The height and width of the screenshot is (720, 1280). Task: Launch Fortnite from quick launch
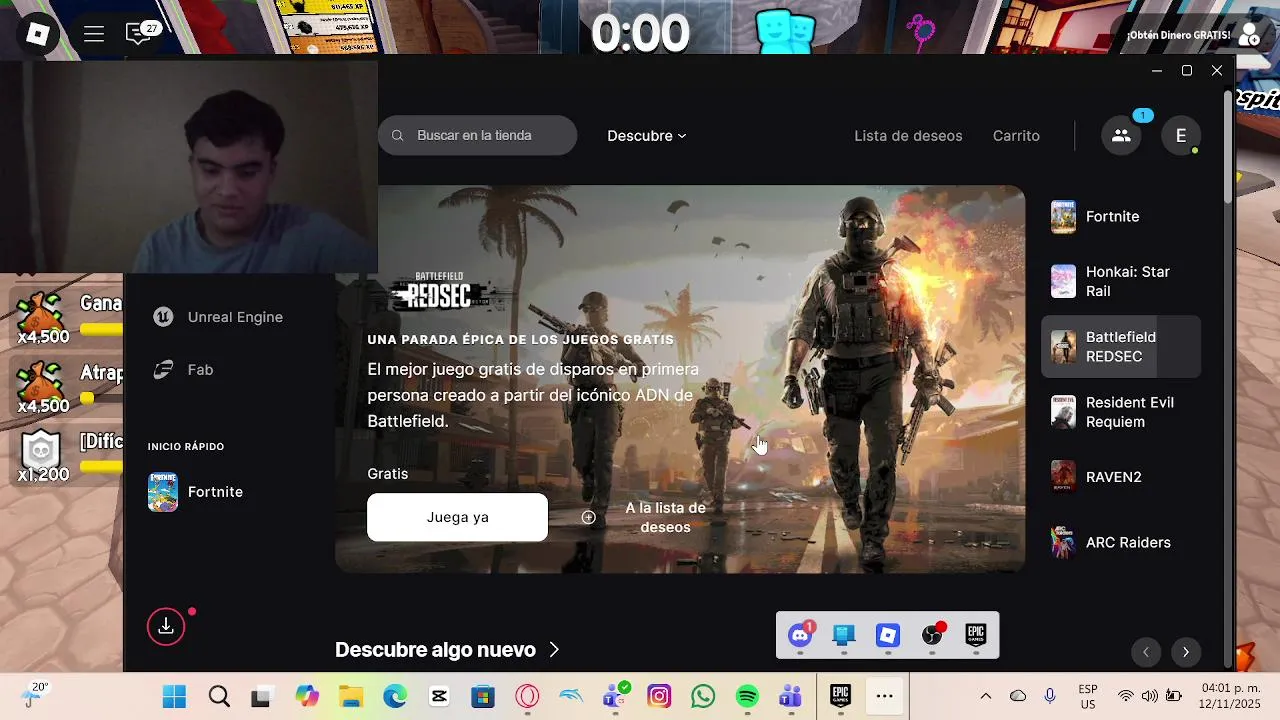196,492
